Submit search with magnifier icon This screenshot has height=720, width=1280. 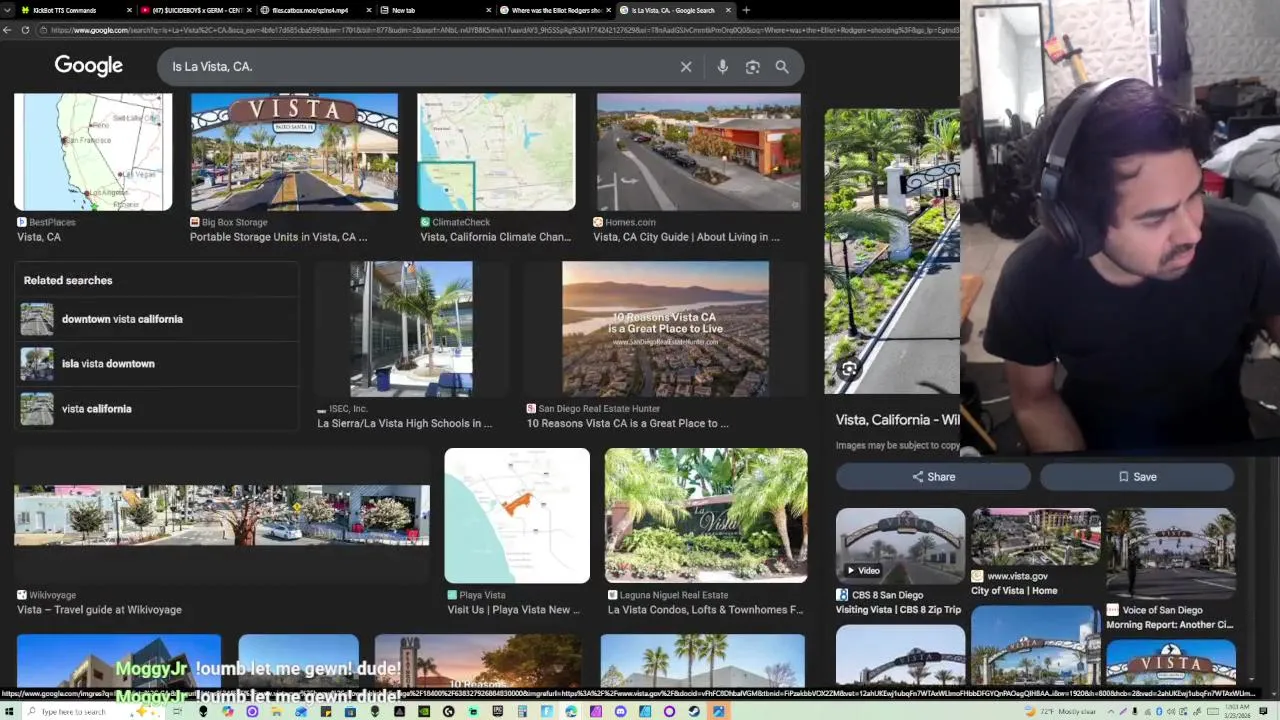point(782,67)
